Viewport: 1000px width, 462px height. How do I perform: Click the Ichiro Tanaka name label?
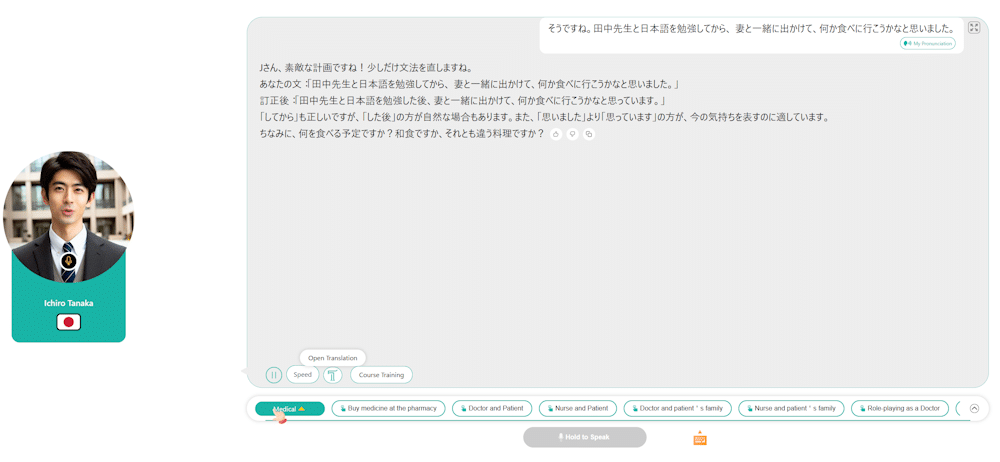pyautogui.click(x=68, y=303)
